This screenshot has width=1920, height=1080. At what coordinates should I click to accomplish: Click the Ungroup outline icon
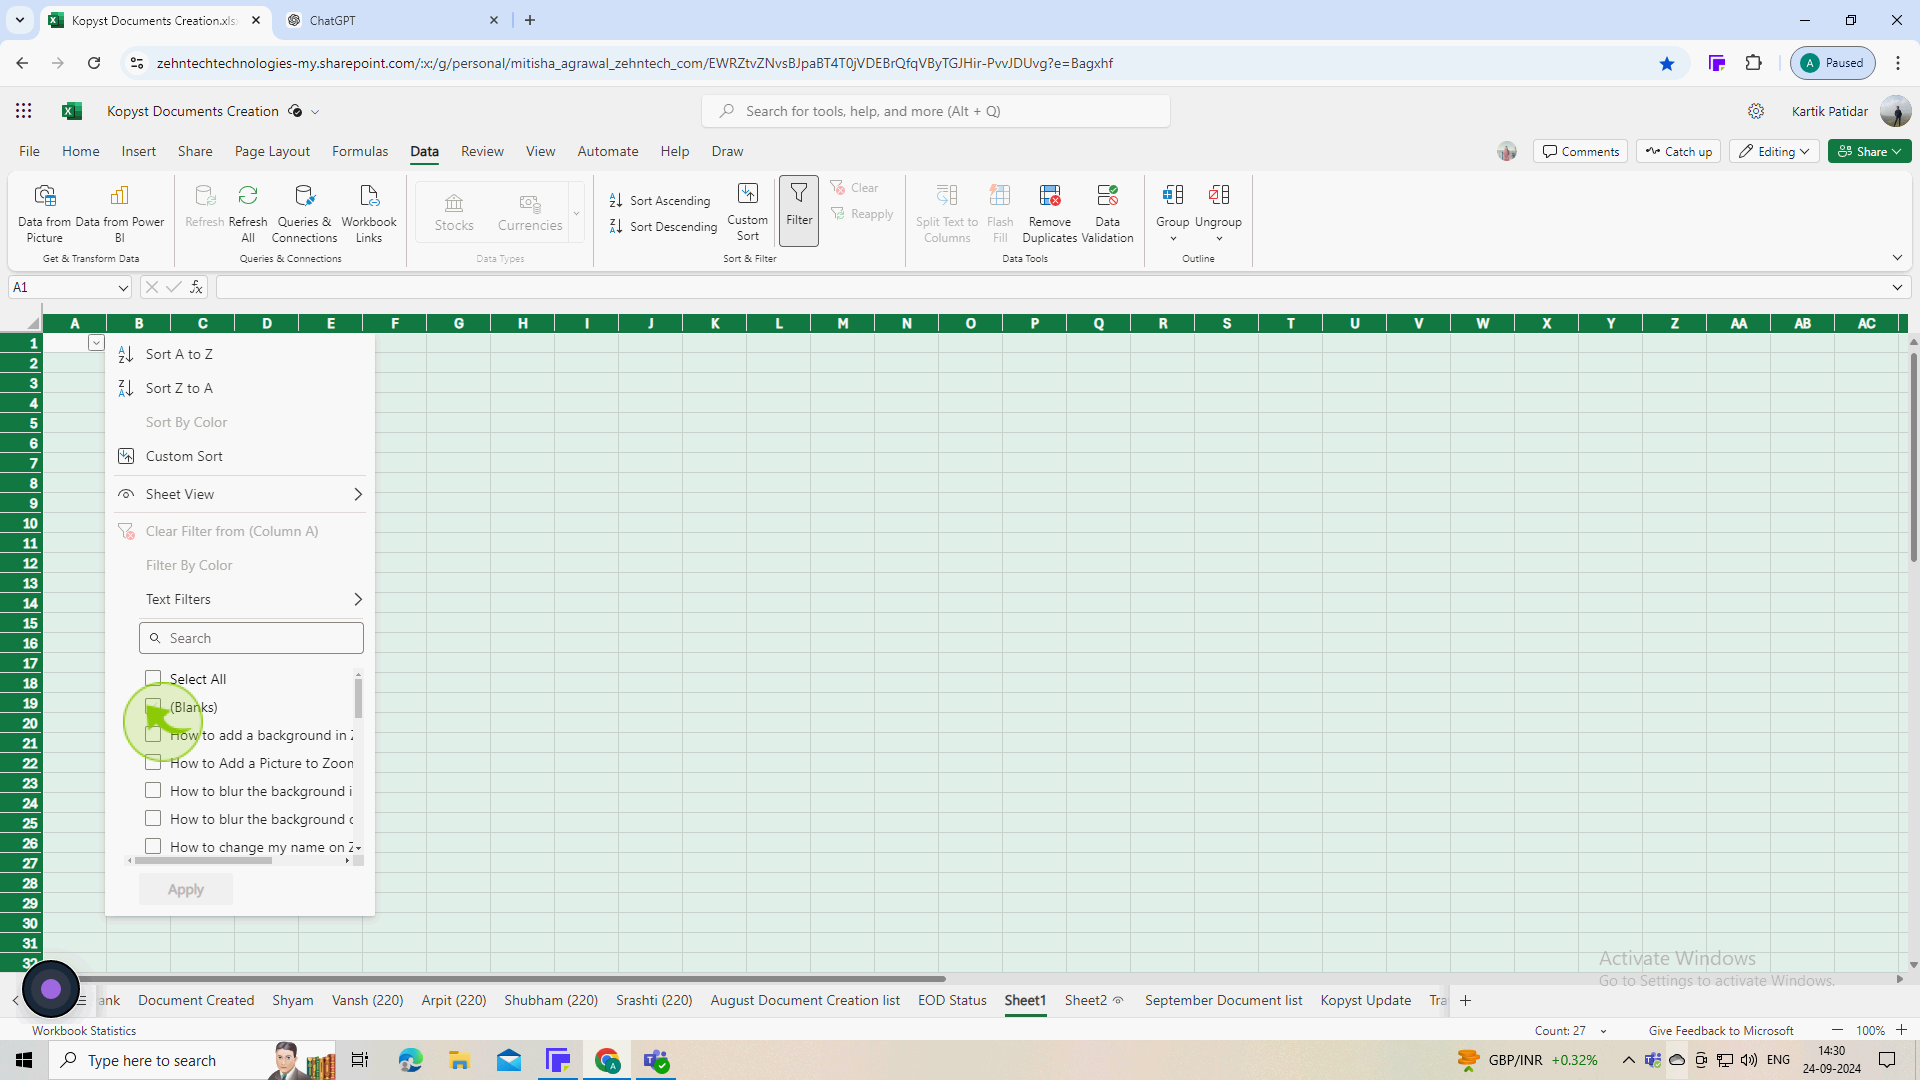[x=1219, y=195]
